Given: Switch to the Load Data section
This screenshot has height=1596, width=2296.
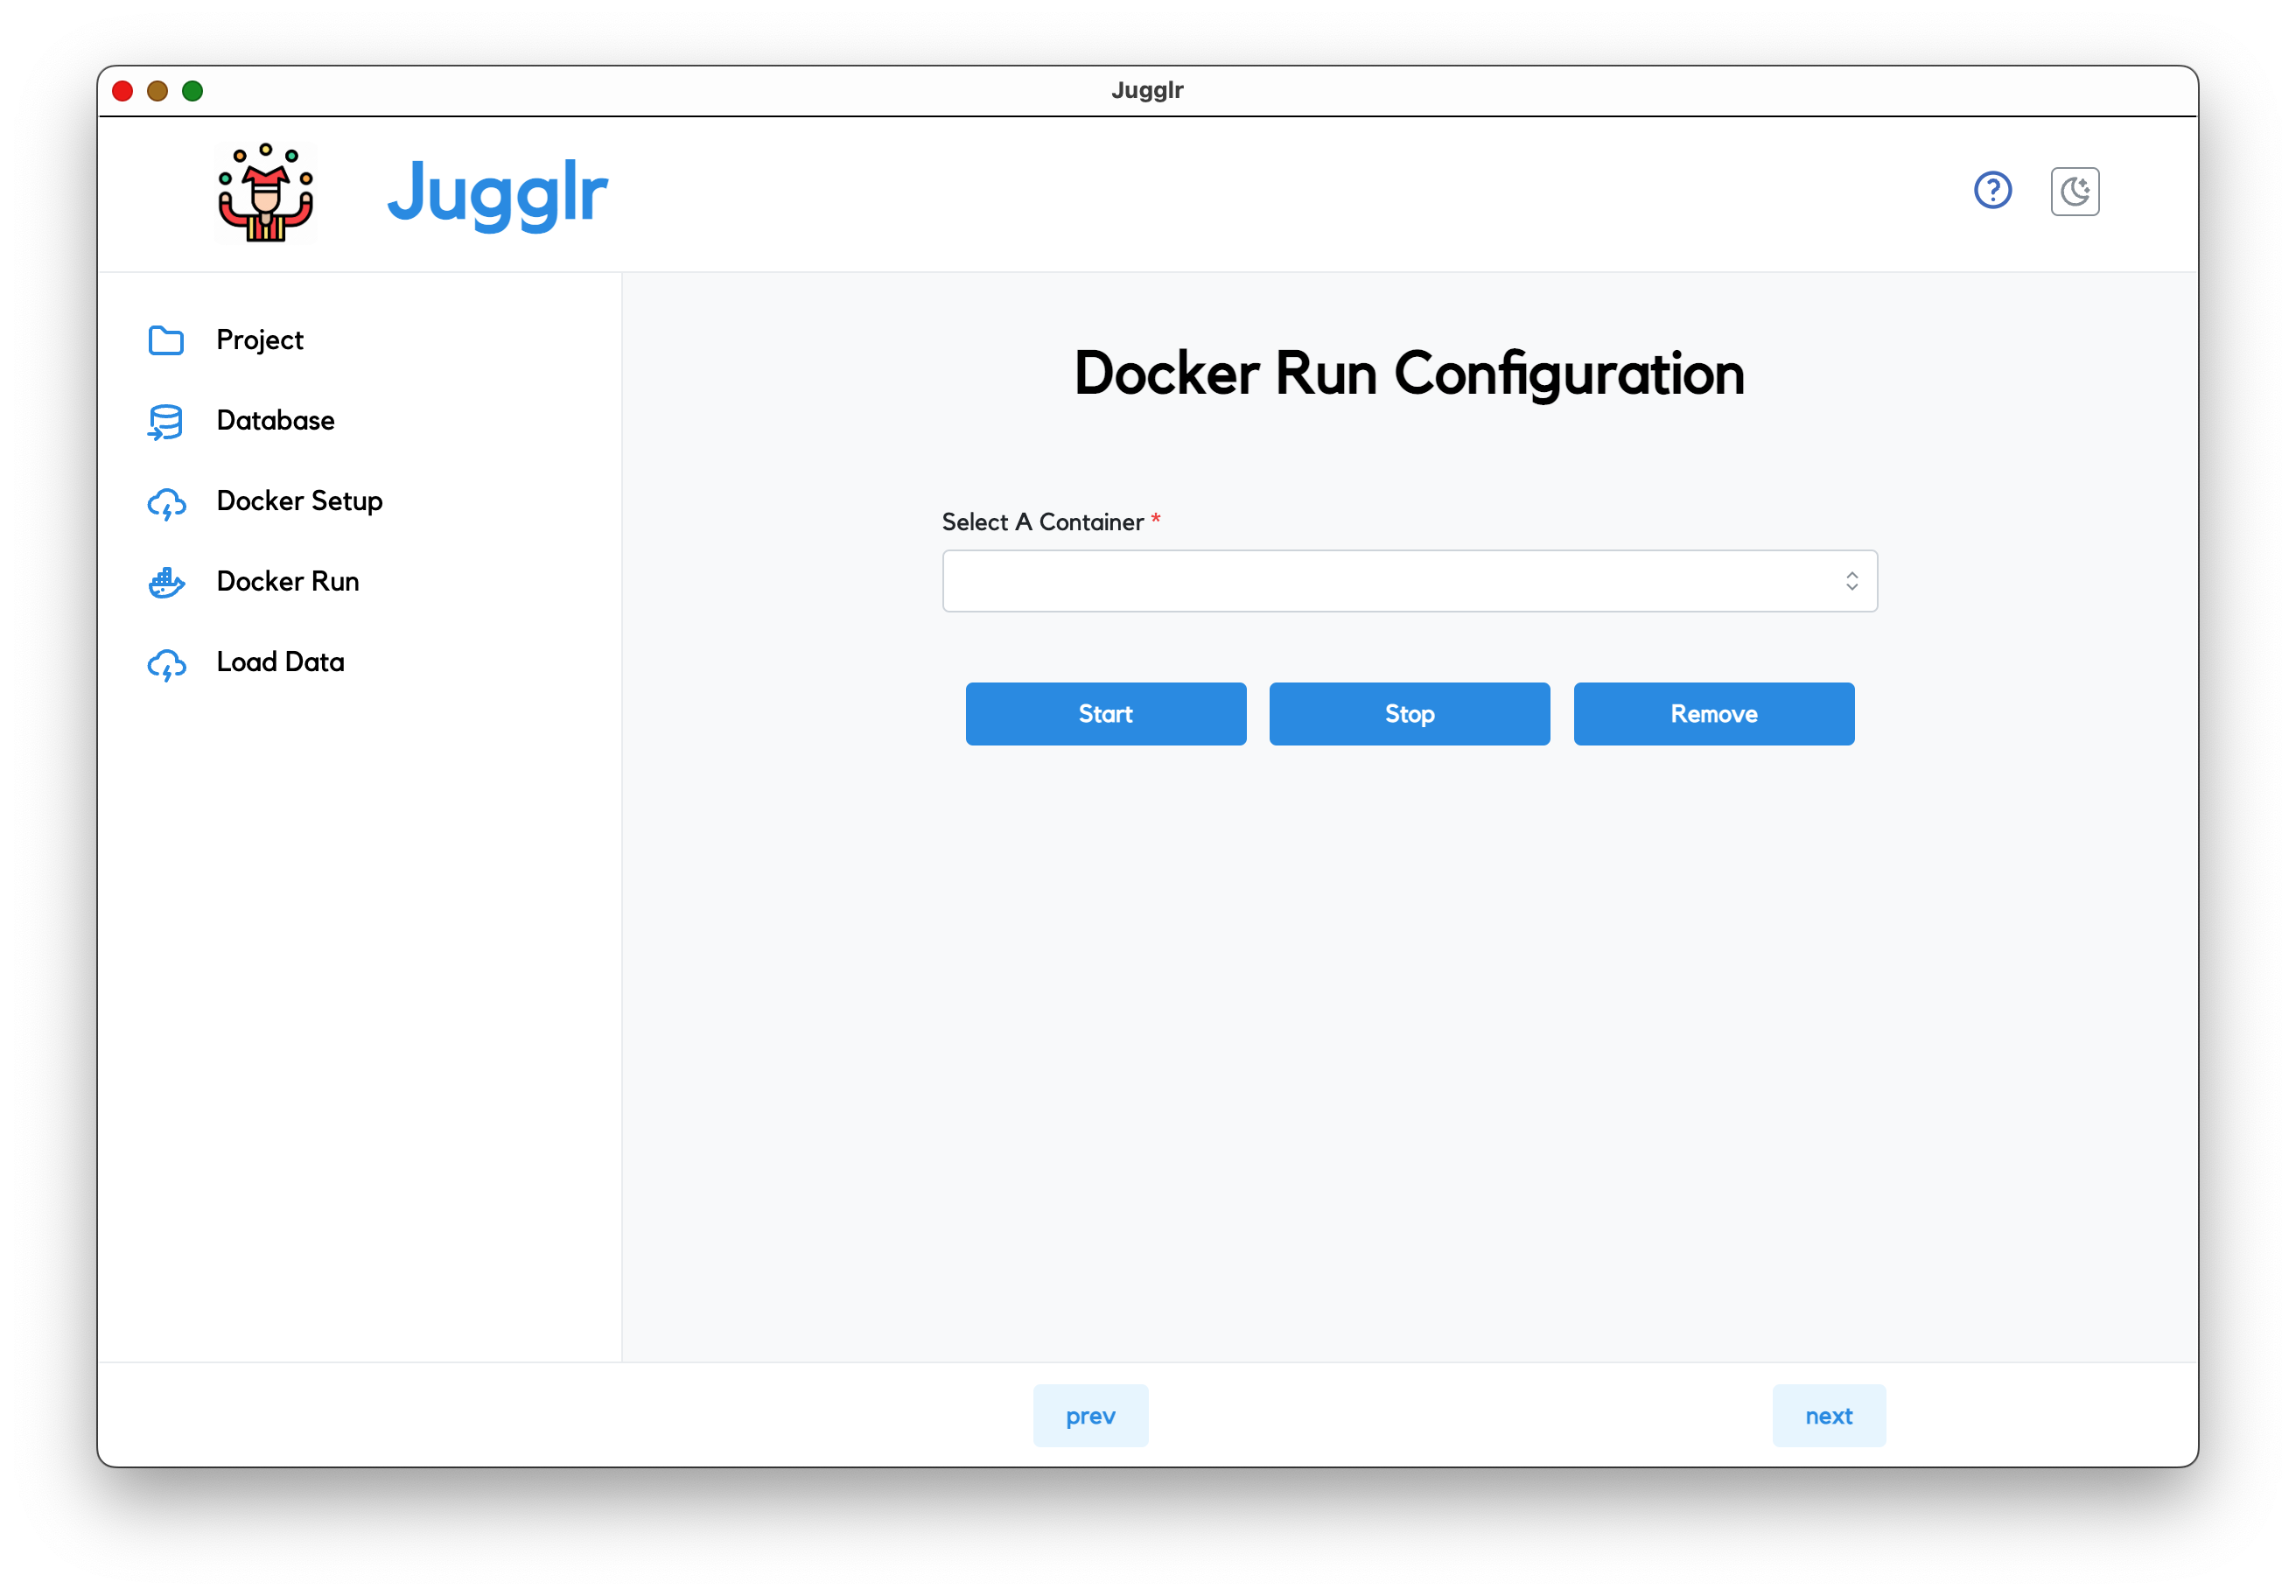Looking at the screenshot, I should coord(279,662).
